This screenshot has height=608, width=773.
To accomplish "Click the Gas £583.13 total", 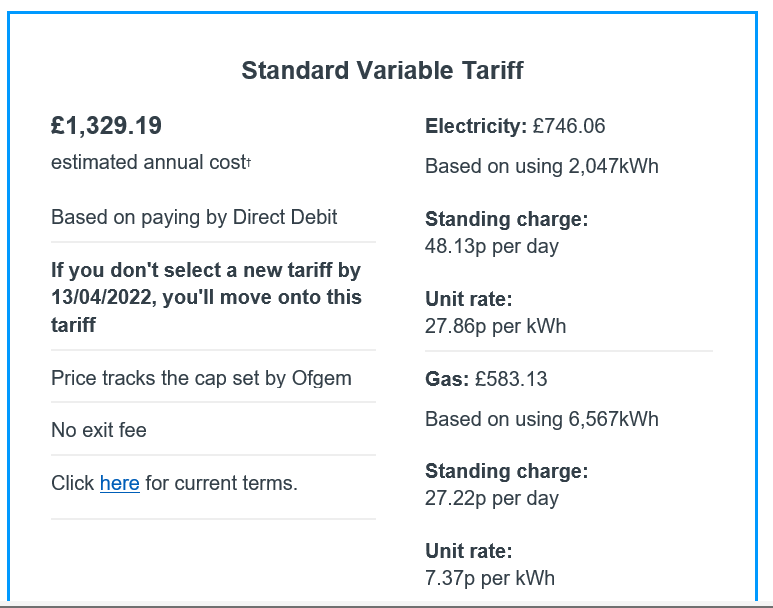I will [486, 379].
